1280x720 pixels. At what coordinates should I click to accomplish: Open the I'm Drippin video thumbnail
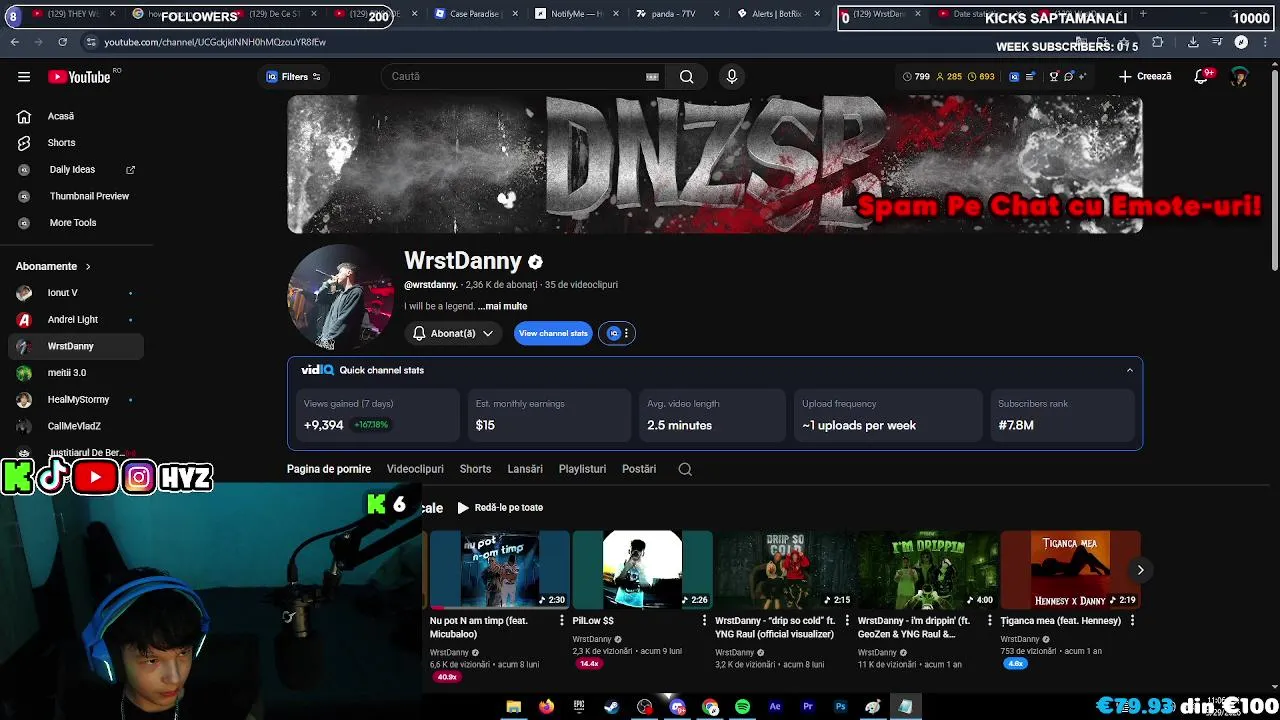click(x=927, y=569)
